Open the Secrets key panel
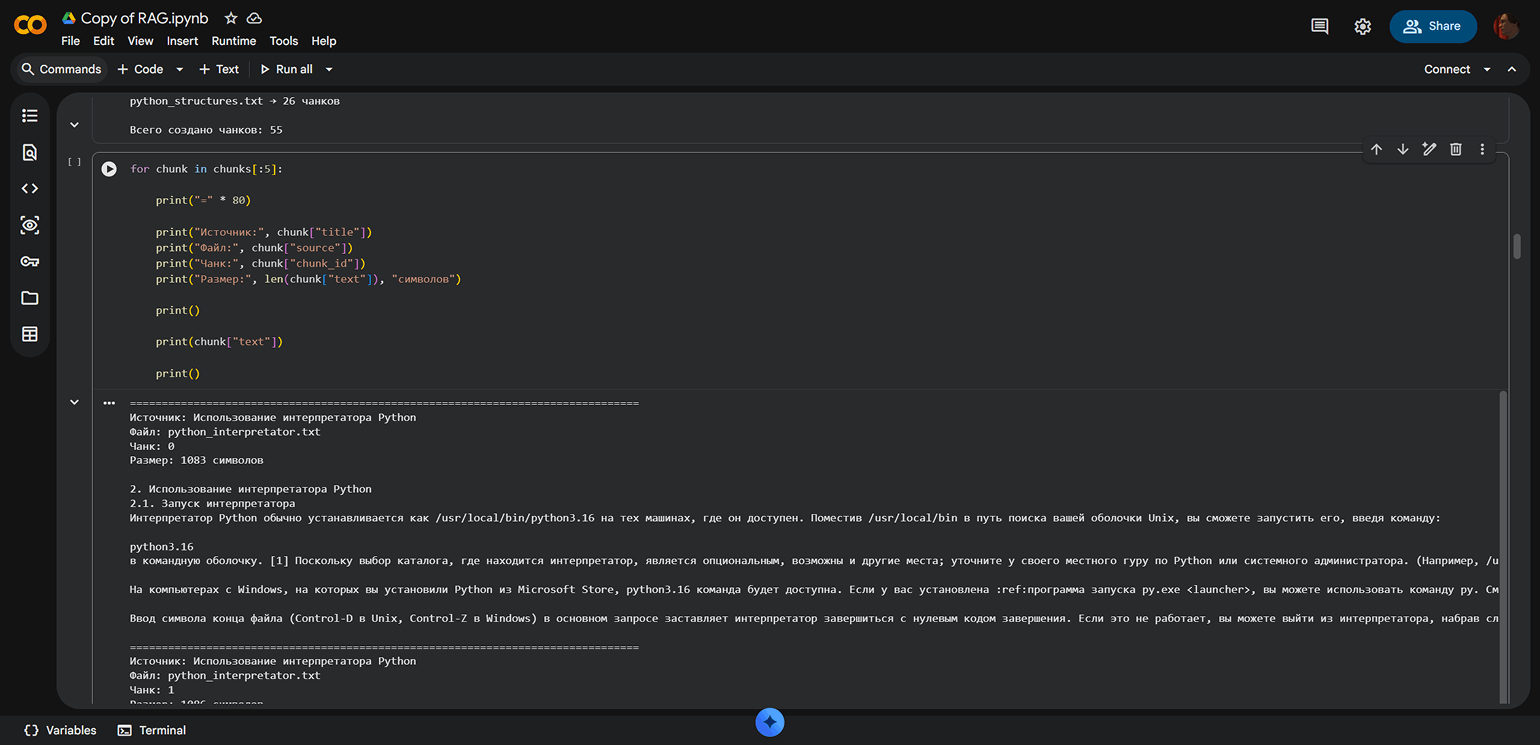Viewport: 1540px width, 745px height. click(30, 261)
